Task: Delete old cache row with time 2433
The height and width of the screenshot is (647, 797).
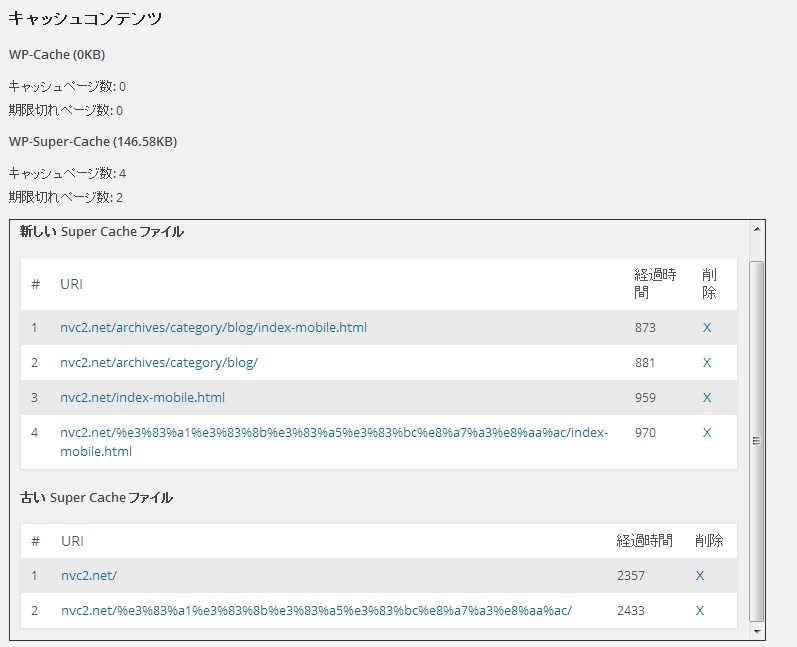Action: [700, 610]
